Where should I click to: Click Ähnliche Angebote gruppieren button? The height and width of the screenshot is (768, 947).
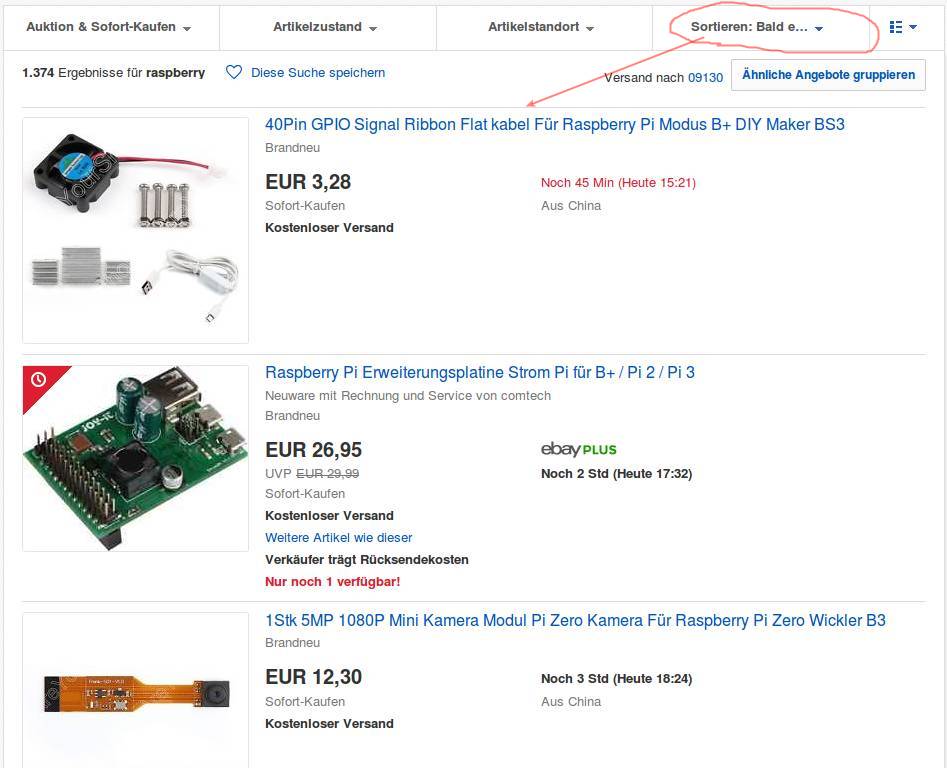point(828,75)
